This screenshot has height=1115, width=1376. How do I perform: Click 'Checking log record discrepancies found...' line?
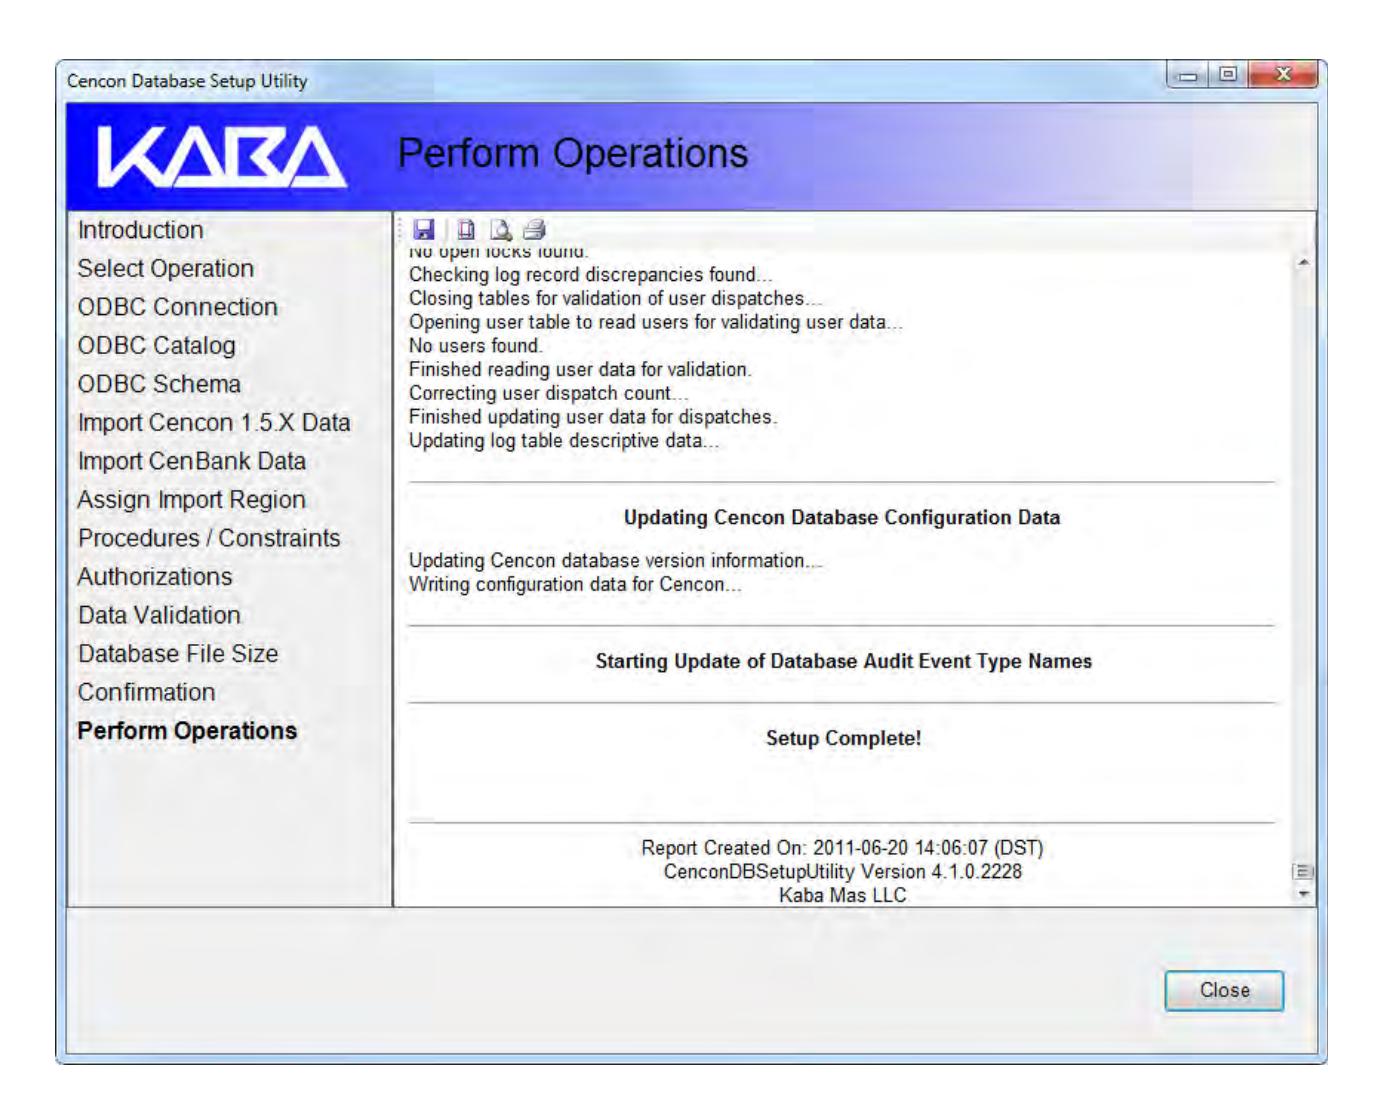[x=591, y=274]
